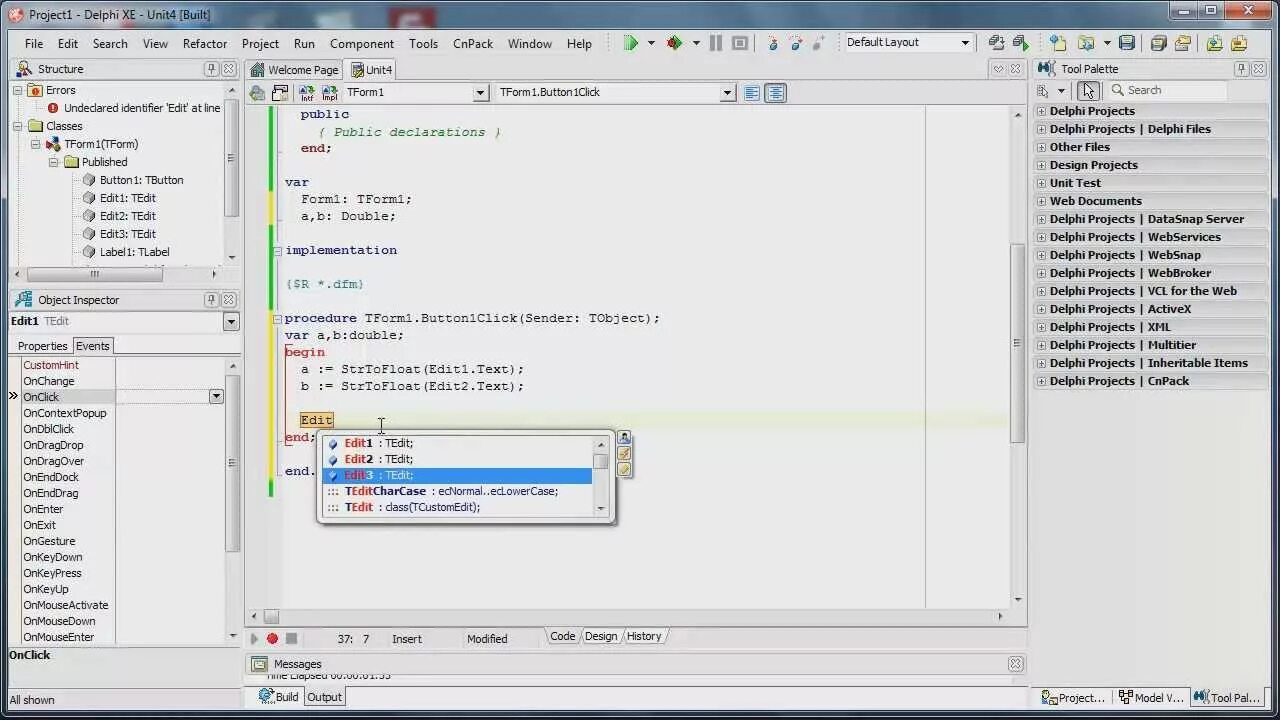Pin the Tool Palette panel
1280x720 pixels.
pyautogui.click(x=1241, y=69)
